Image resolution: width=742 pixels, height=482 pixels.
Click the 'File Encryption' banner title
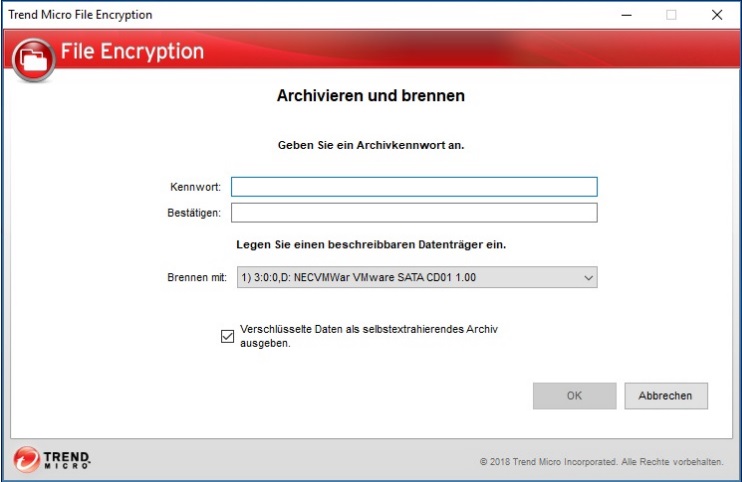coord(132,52)
